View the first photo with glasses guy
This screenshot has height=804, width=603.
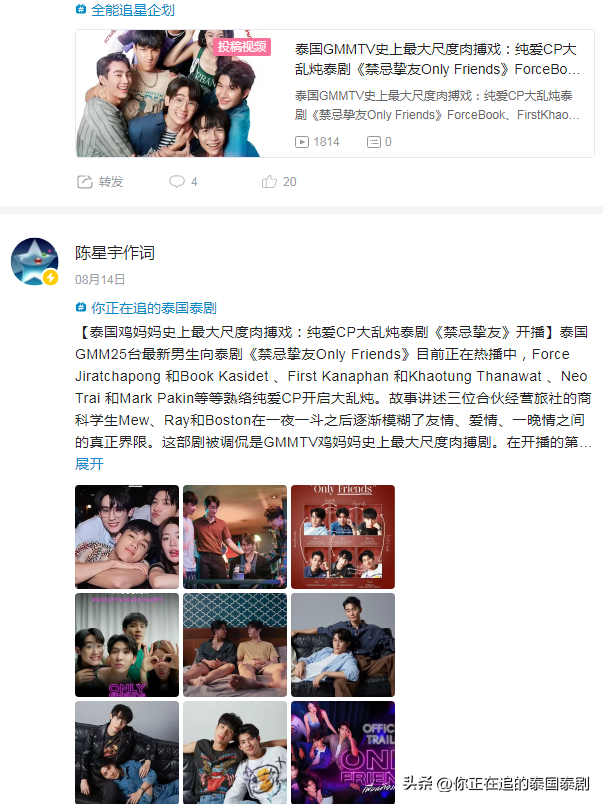tap(127, 537)
